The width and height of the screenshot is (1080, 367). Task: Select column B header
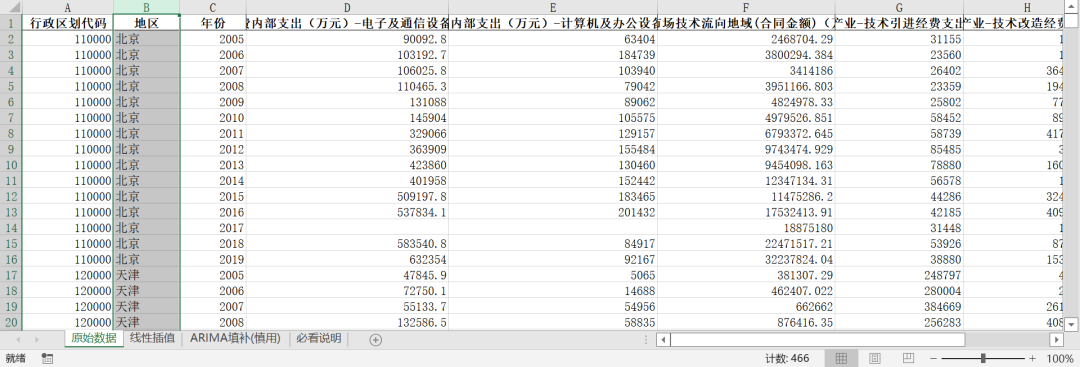coord(147,7)
